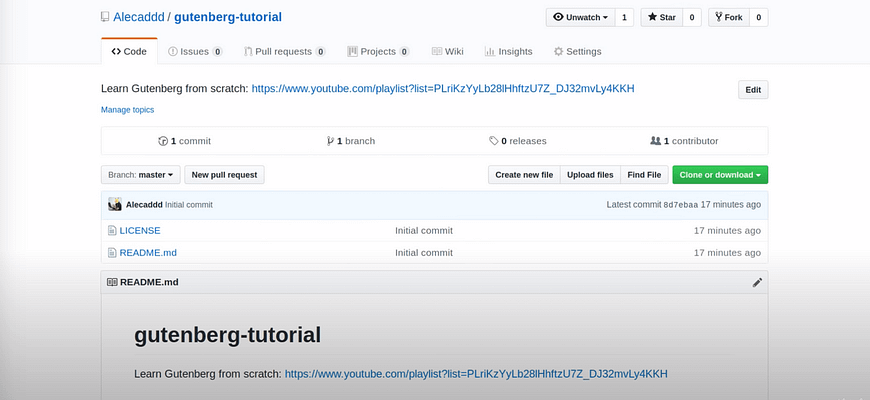The height and width of the screenshot is (400, 870).
Task: Click the gutenberg-tutorial repository name link
Action: coord(228,17)
